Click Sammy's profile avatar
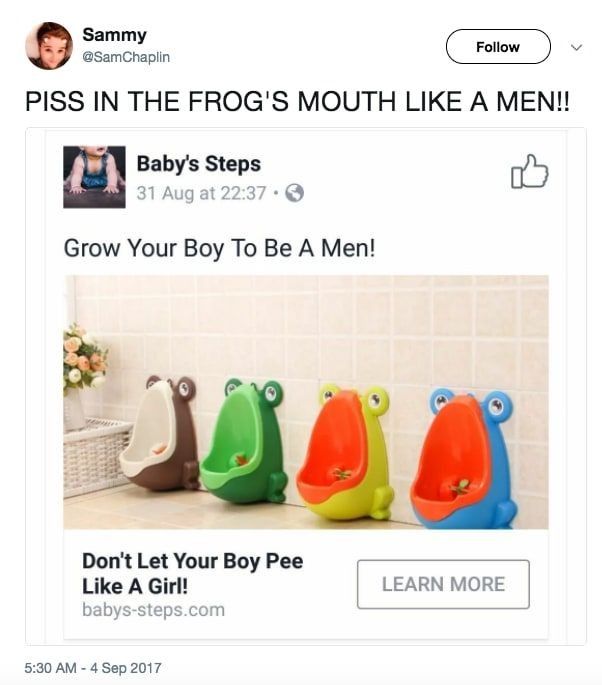The height and width of the screenshot is (685, 602). click(x=48, y=46)
